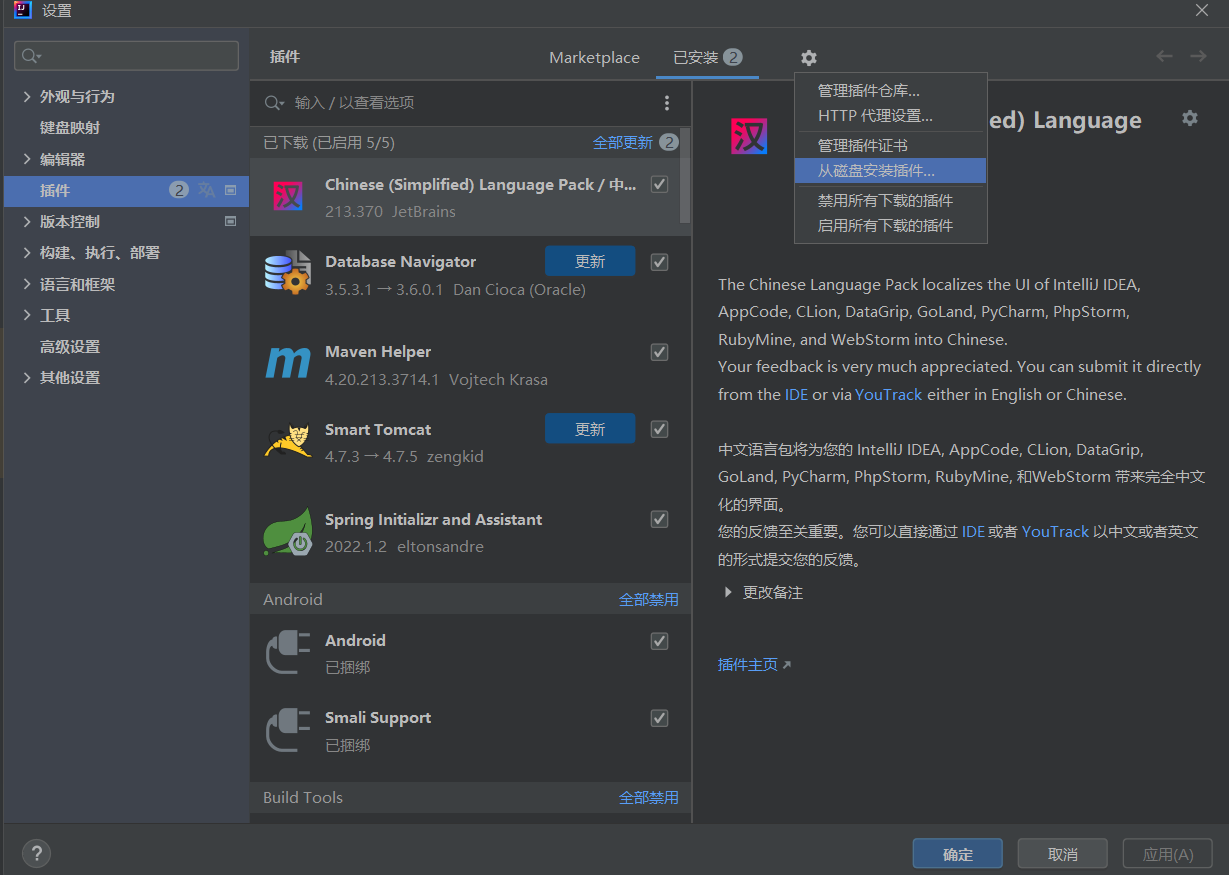Screen dimensions: 1229x875
Task: Select 禁用所有下载的插件 menu item
Action: point(891,201)
